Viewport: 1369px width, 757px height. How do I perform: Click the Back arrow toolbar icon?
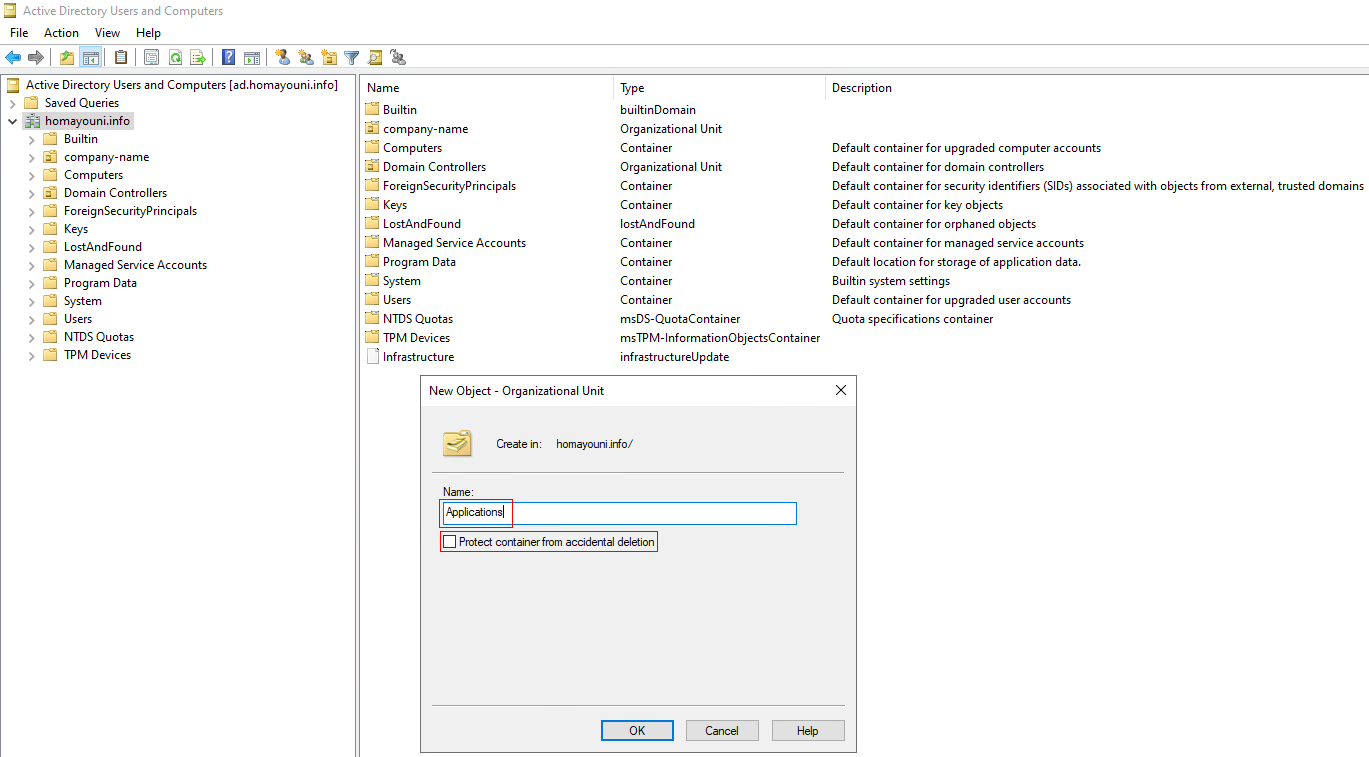click(13, 58)
